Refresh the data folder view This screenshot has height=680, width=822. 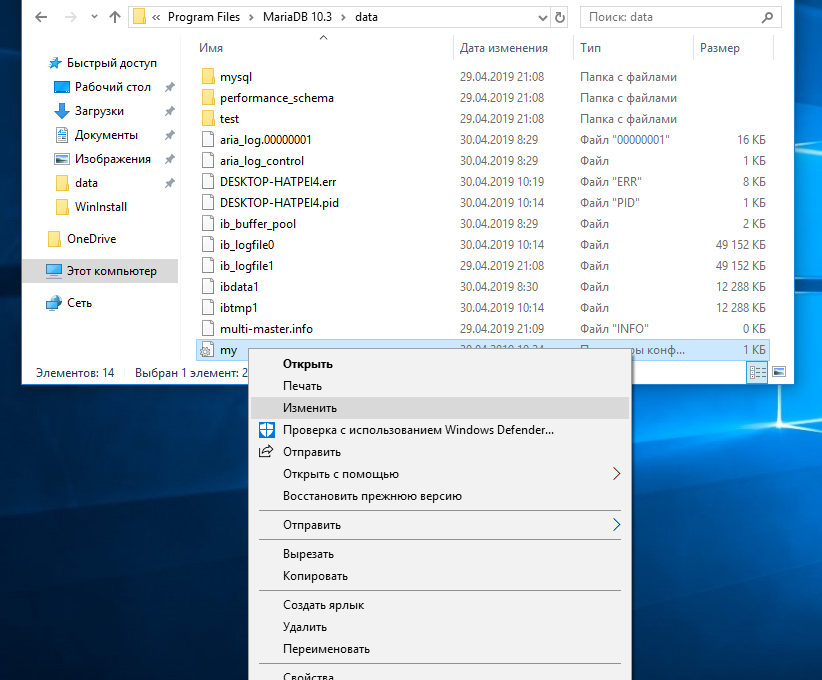pos(560,17)
